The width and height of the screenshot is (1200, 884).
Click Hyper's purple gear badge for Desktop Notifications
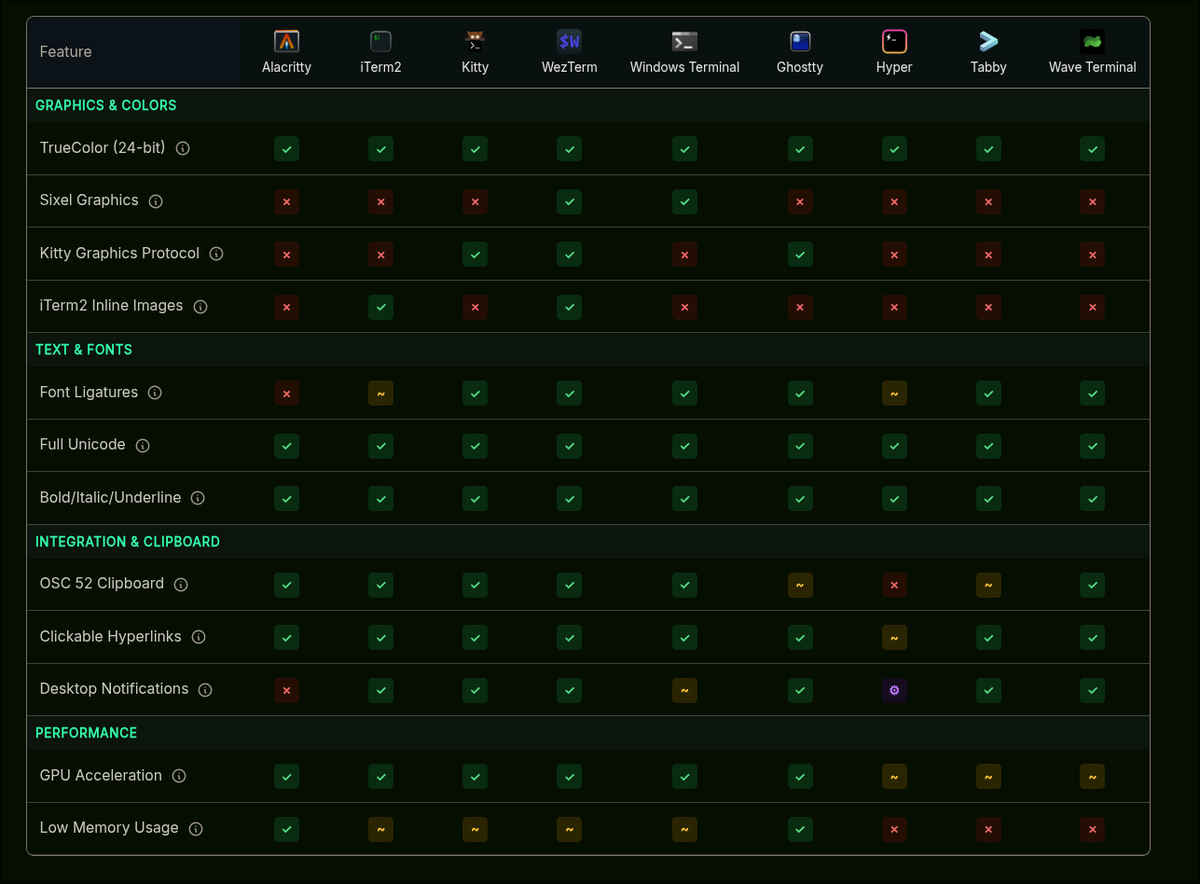pos(894,690)
